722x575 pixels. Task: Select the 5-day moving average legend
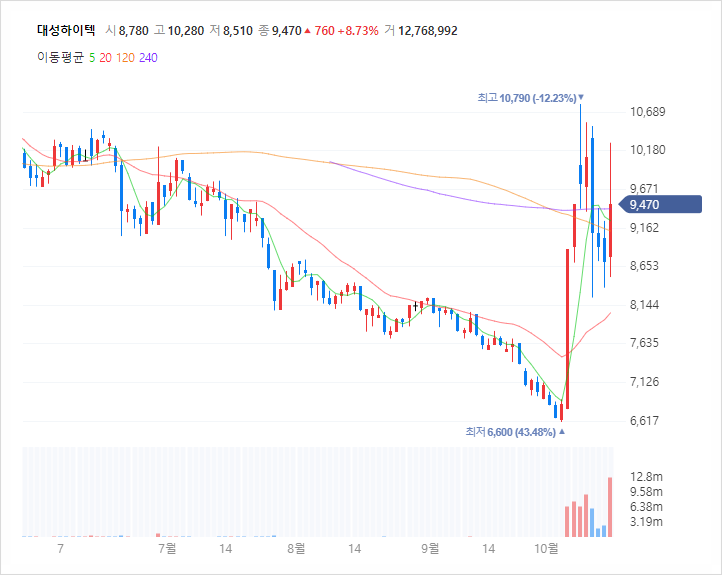(x=92, y=58)
